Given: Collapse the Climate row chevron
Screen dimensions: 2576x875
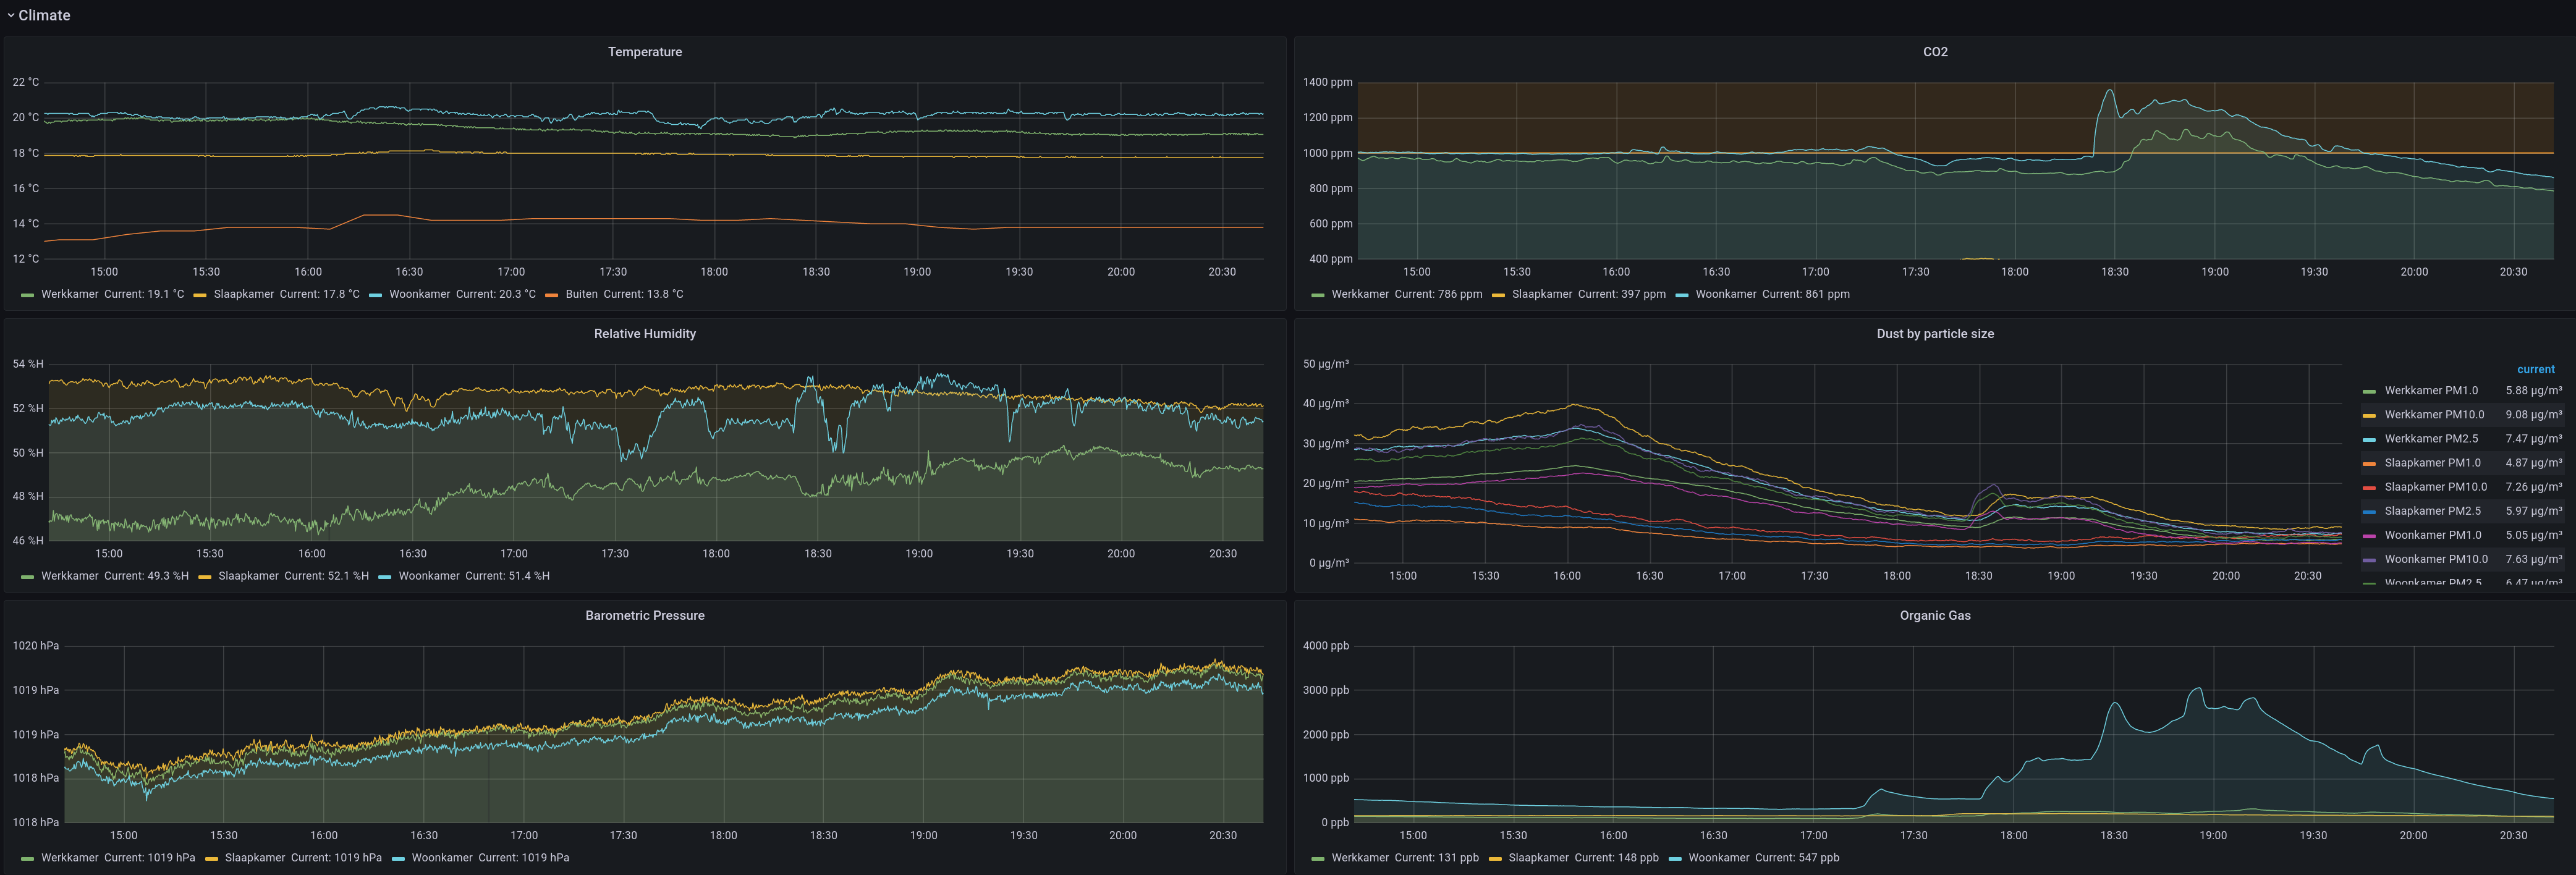Looking at the screenshot, I should point(10,15).
